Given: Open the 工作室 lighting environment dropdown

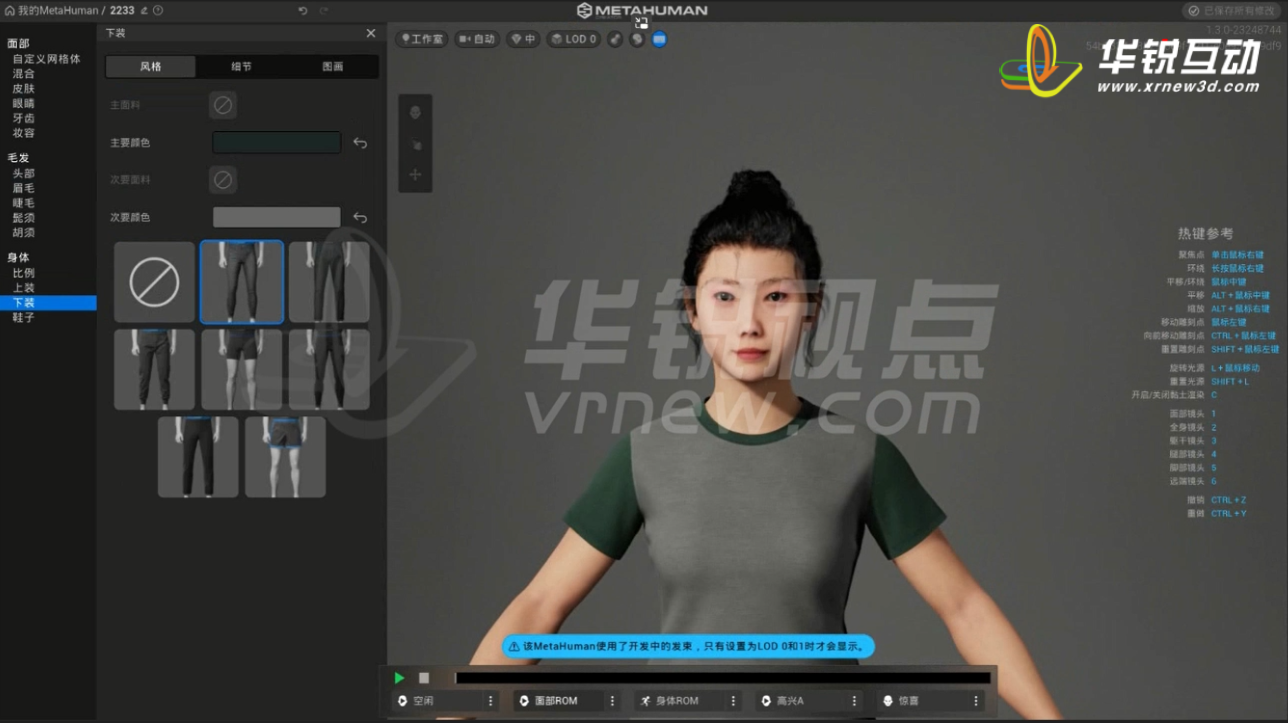Looking at the screenshot, I should (x=422, y=39).
